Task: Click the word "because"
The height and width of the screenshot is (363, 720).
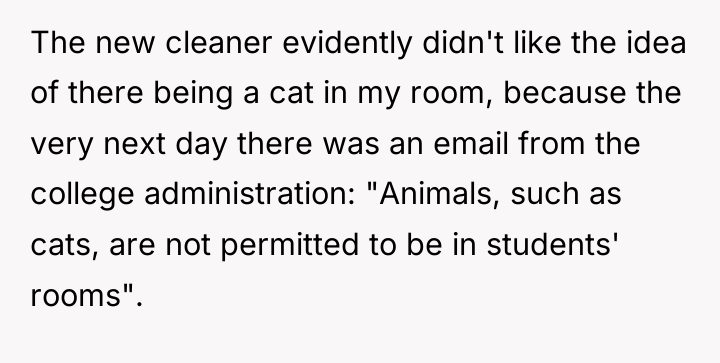Action: pyautogui.click(x=564, y=93)
